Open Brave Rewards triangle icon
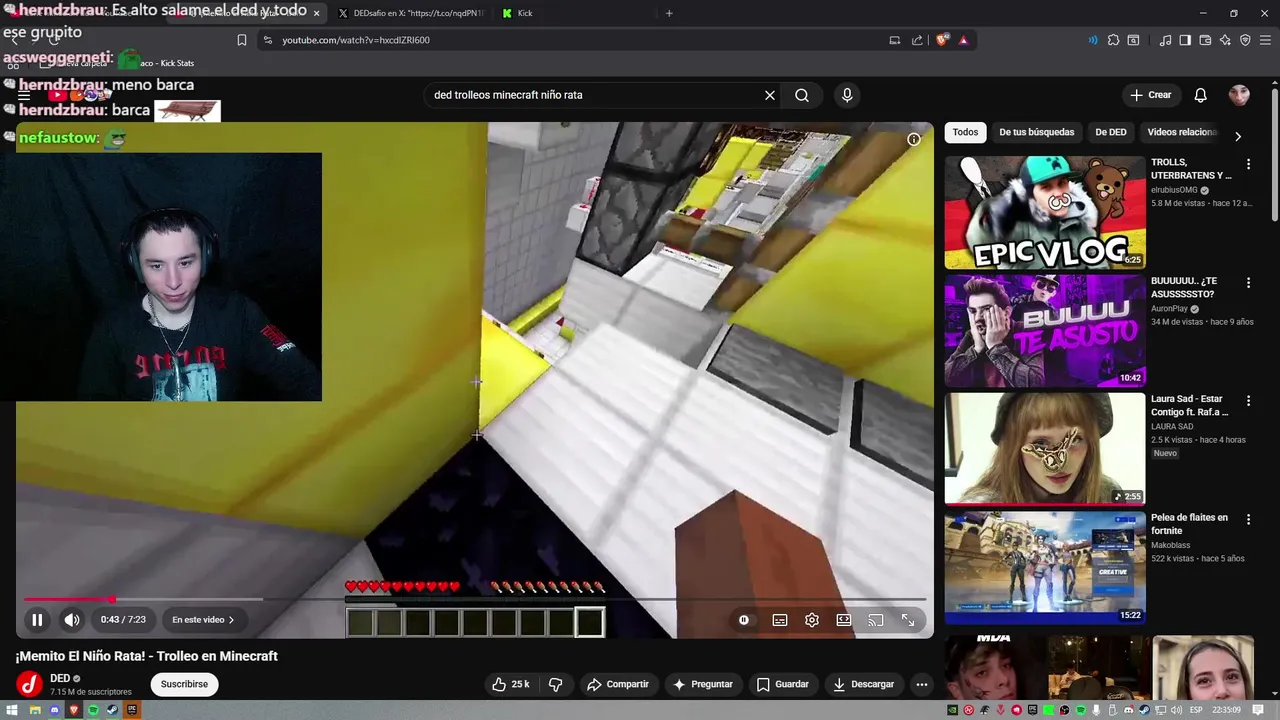Image resolution: width=1280 pixels, height=720 pixels. [x=963, y=40]
